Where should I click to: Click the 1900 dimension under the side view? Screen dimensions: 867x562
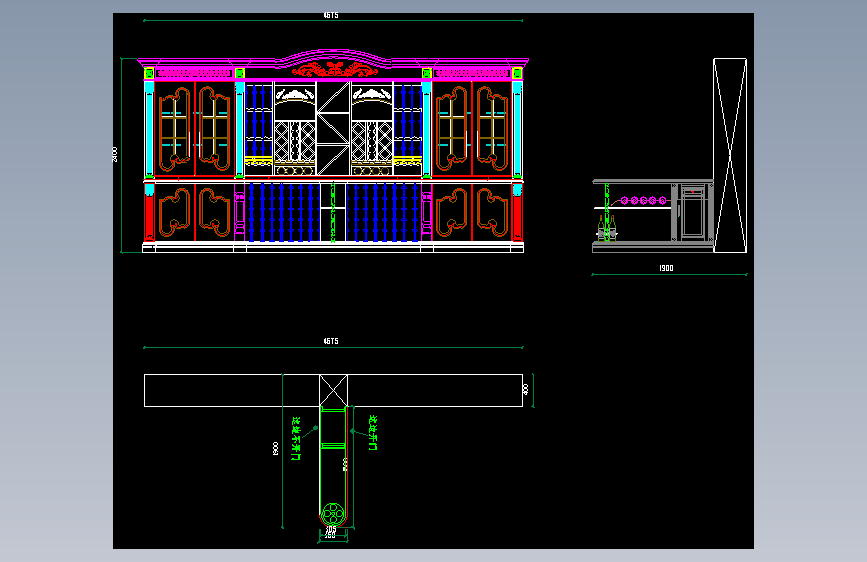pyautogui.click(x=666, y=268)
